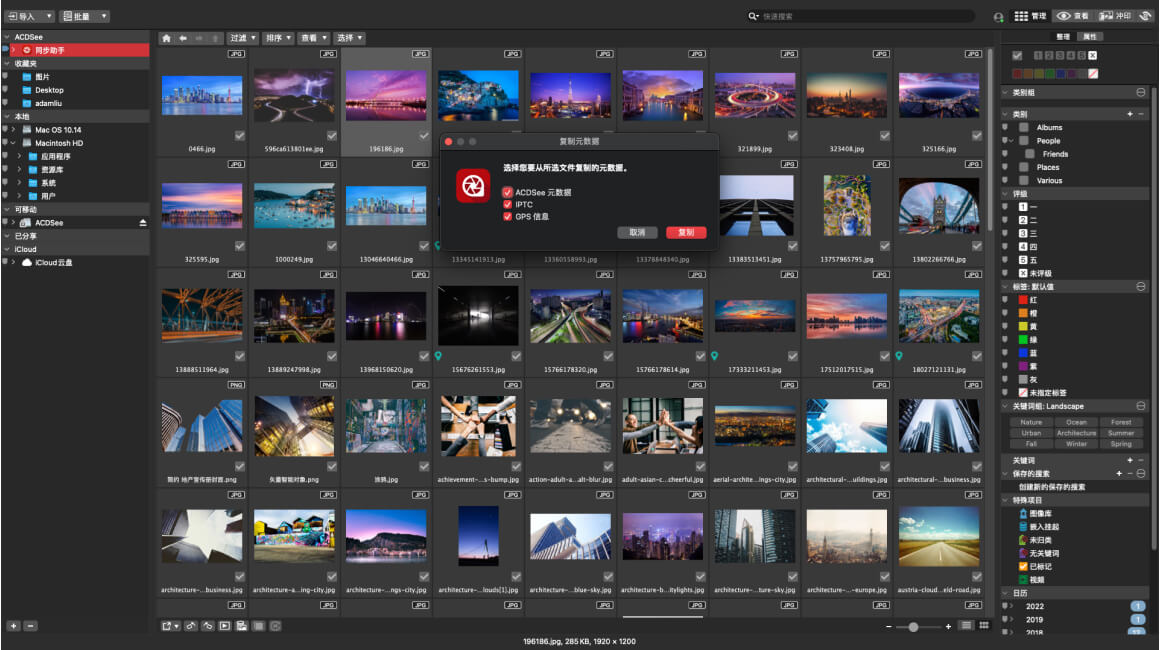Switch to 管理 (Manage) mode
1160x650 pixels.
1030,16
